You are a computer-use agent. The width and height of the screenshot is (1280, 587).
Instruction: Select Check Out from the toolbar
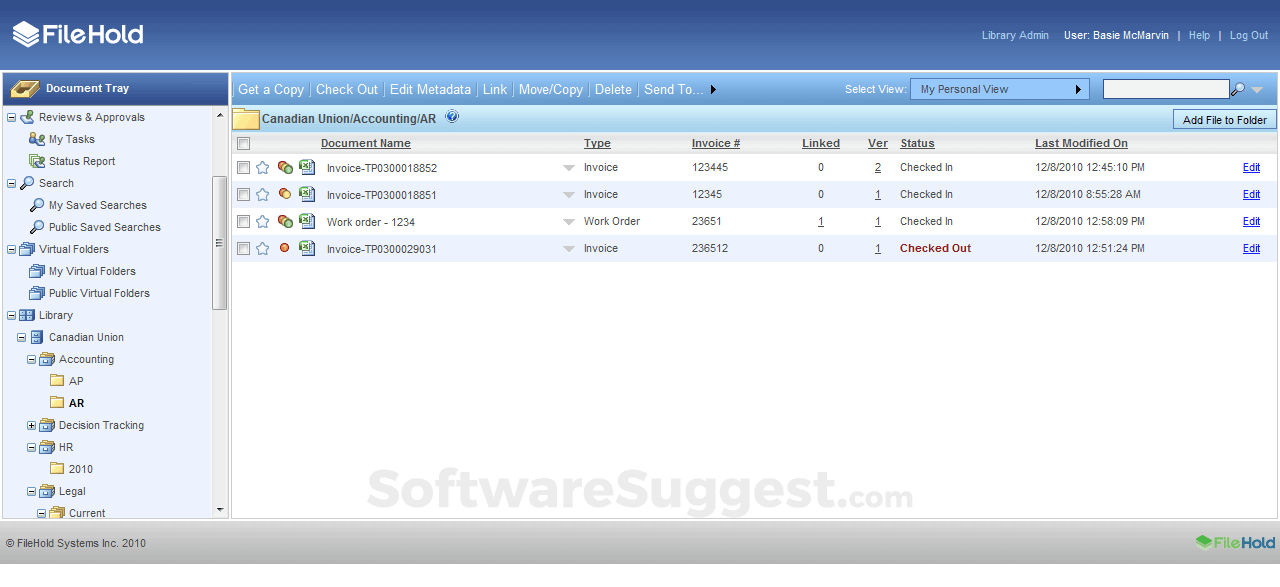346,89
